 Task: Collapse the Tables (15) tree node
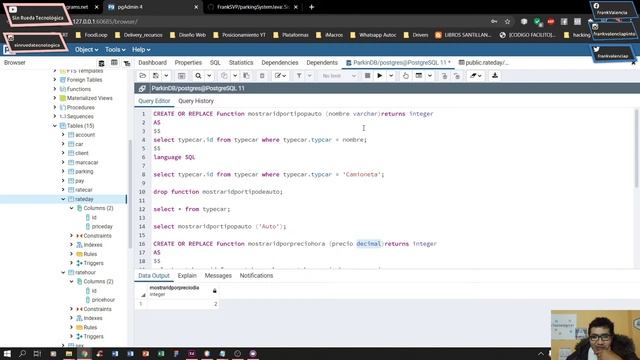click(55, 126)
